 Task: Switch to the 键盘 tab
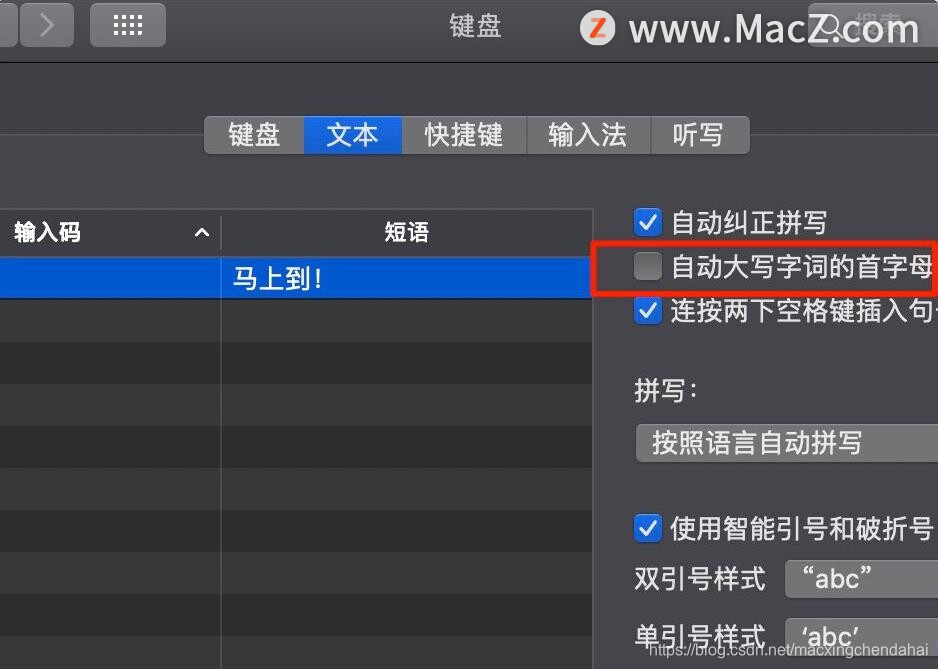pyautogui.click(x=254, y=135)
